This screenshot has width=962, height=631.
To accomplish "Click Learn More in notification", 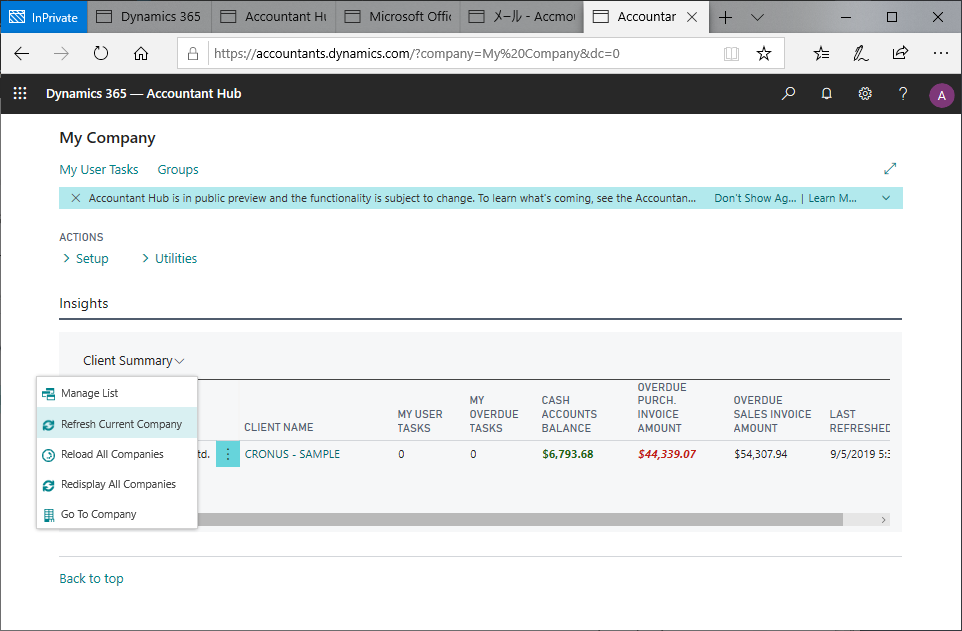I will pos(833,198).
